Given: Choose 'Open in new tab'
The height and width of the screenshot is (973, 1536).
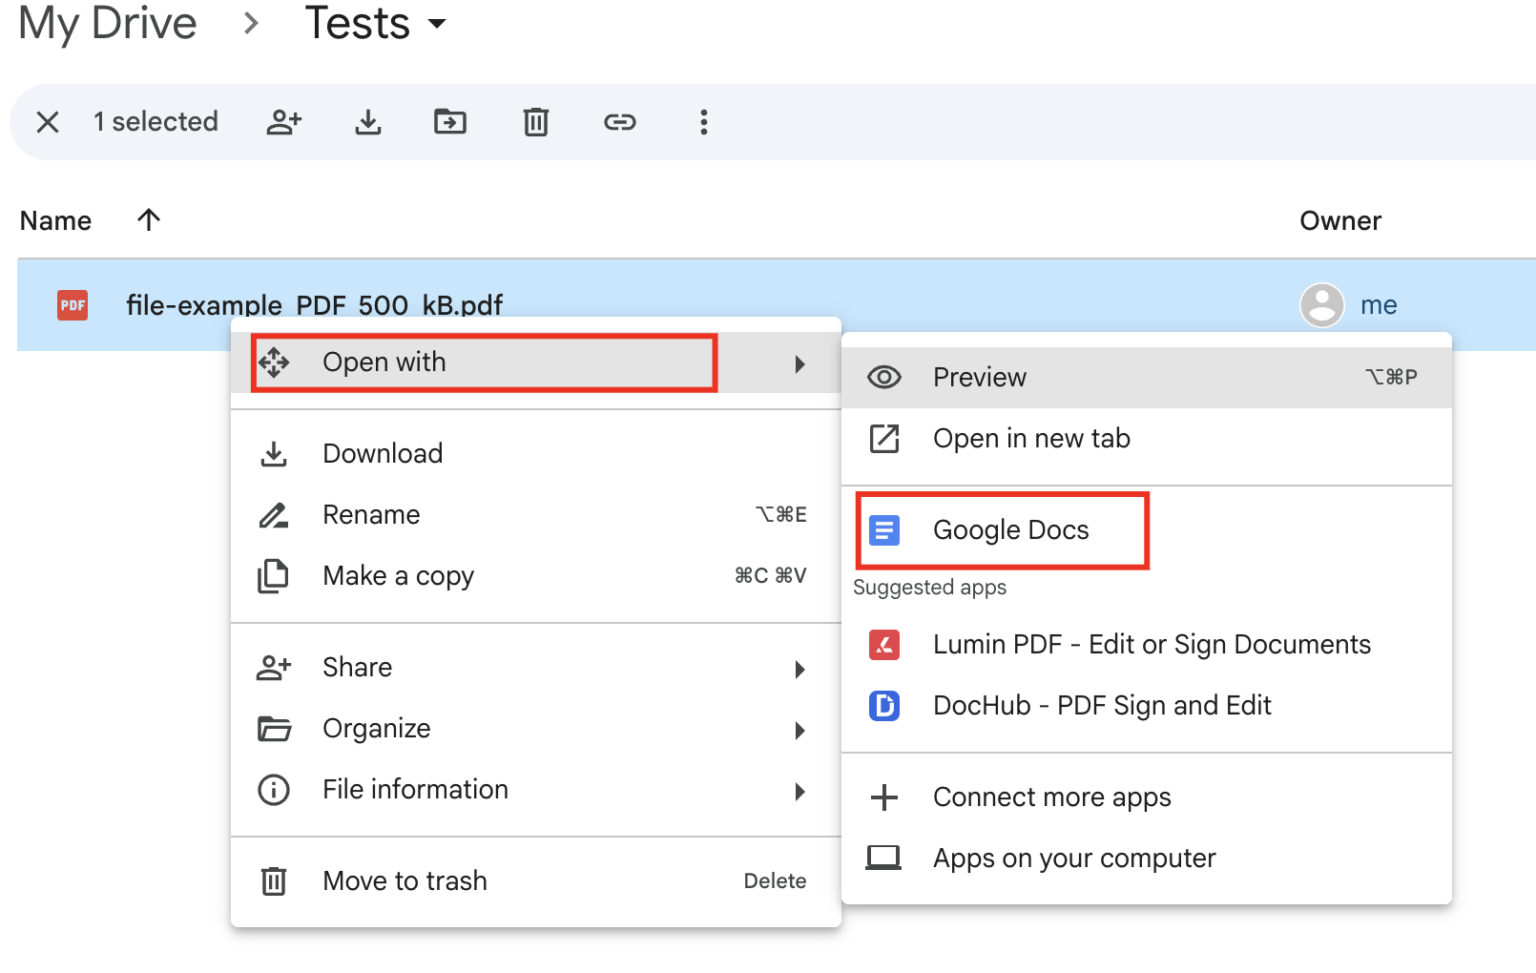Looking at the screenshot, I should coord(1031,438).
